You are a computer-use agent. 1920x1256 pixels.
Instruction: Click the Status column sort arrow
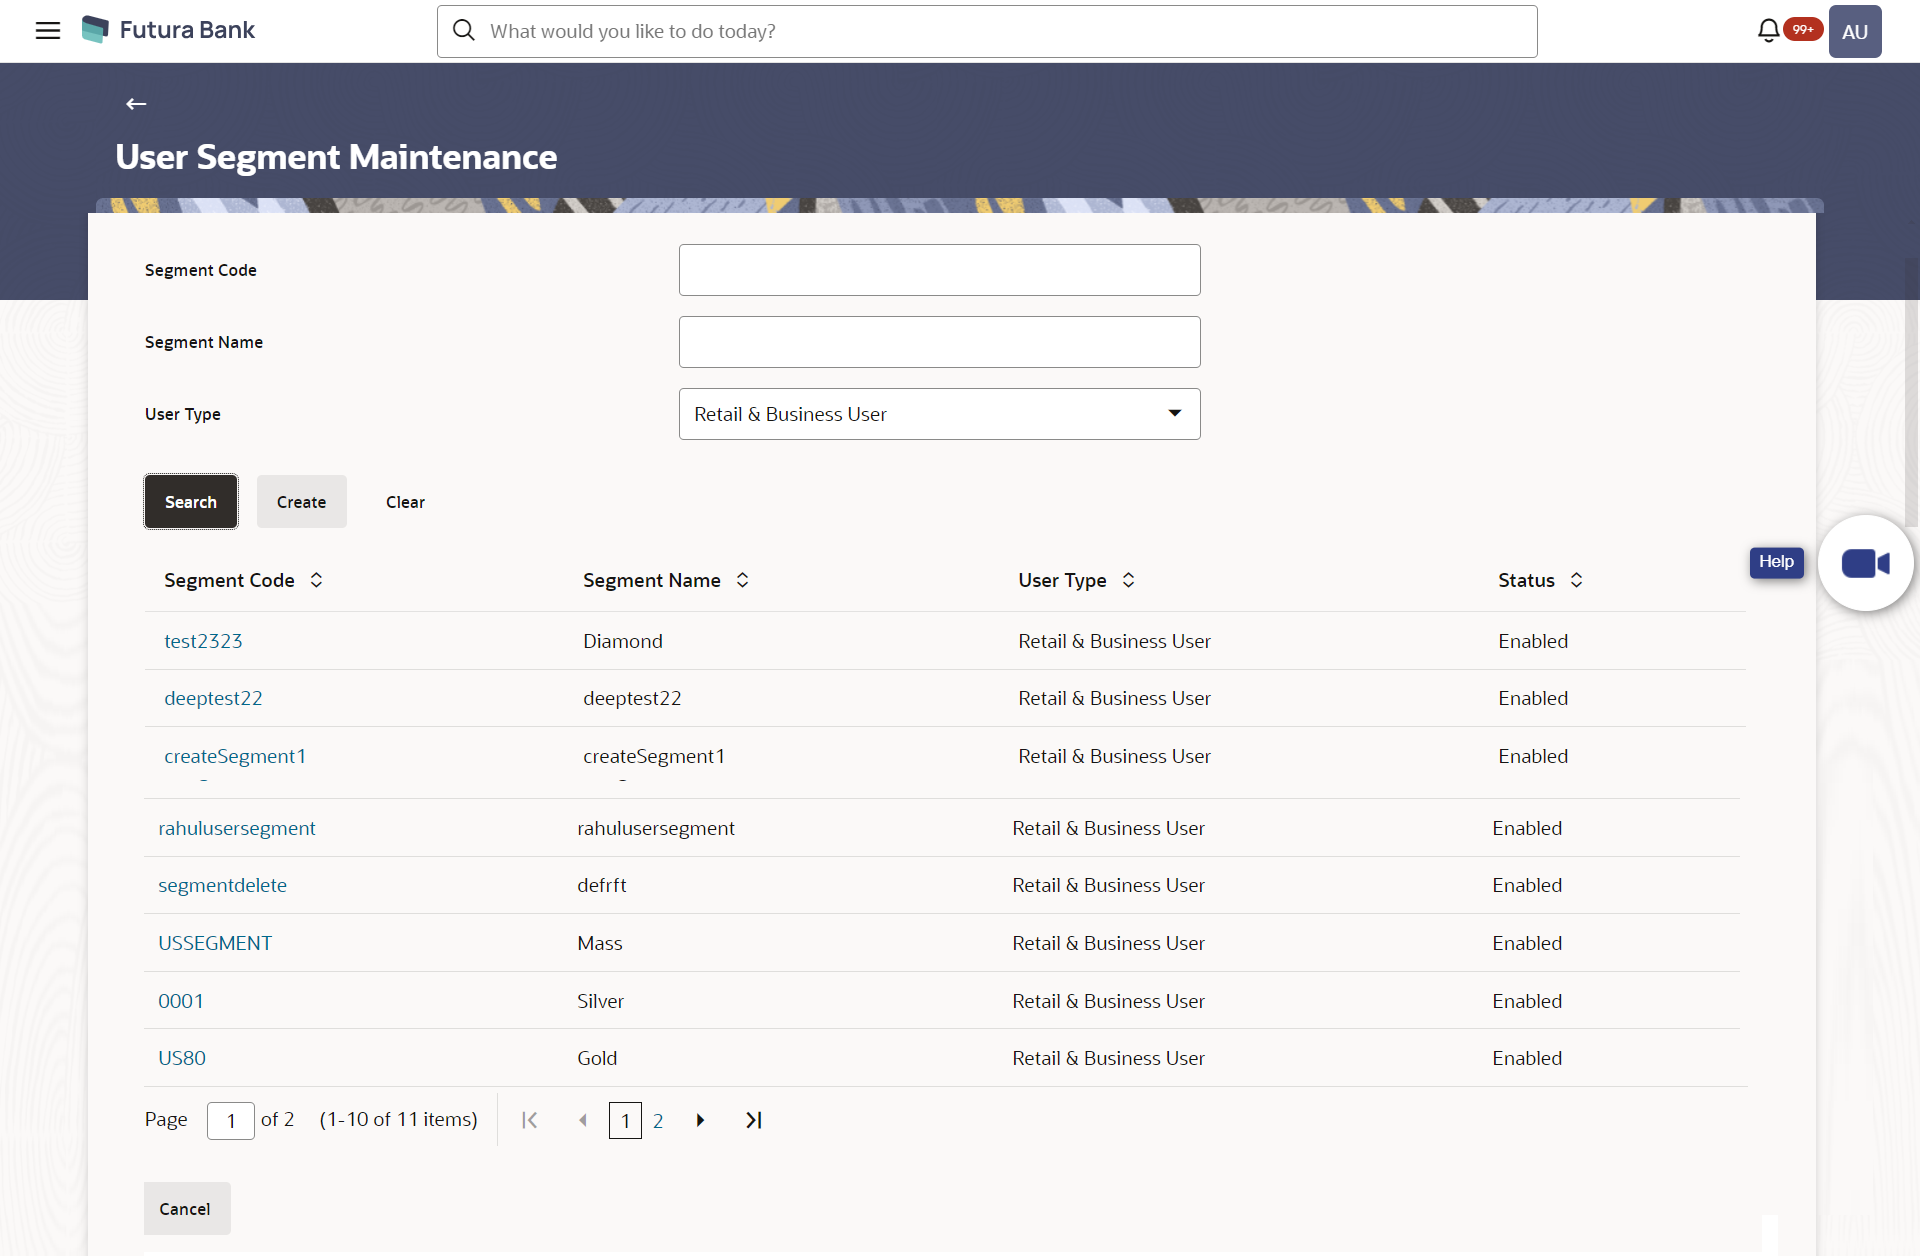coord(1577,580)
